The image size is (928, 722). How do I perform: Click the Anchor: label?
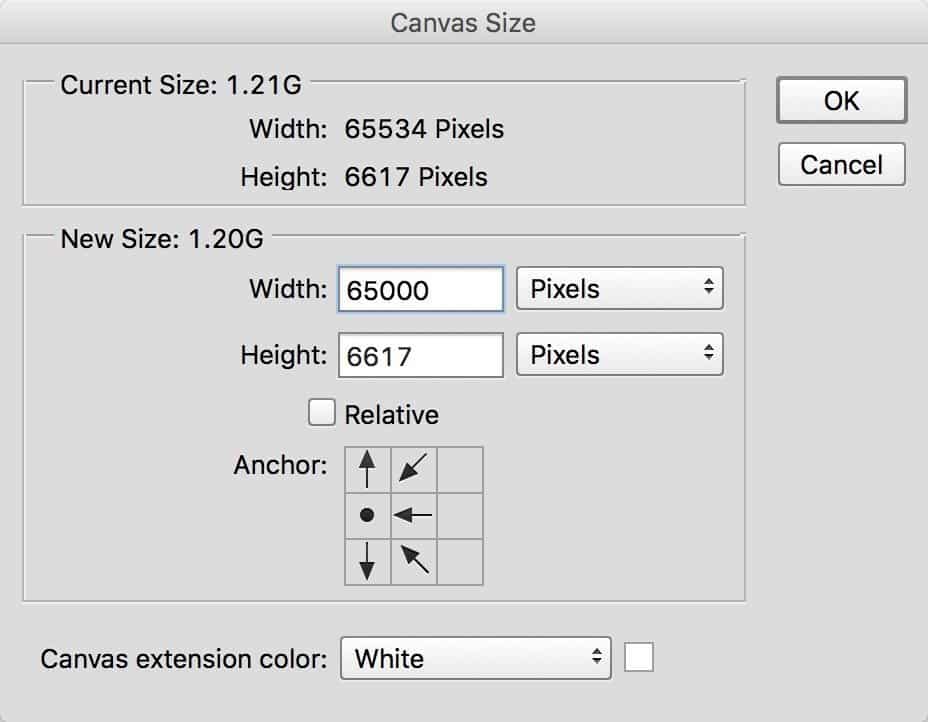[x=281, y=465]
